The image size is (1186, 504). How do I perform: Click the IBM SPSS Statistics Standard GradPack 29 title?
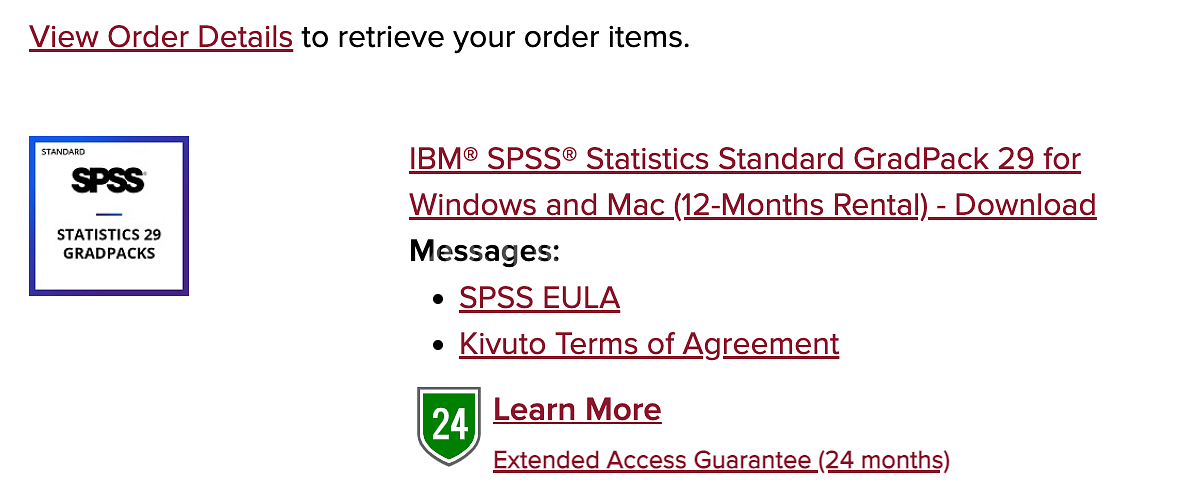click(745, 159)
